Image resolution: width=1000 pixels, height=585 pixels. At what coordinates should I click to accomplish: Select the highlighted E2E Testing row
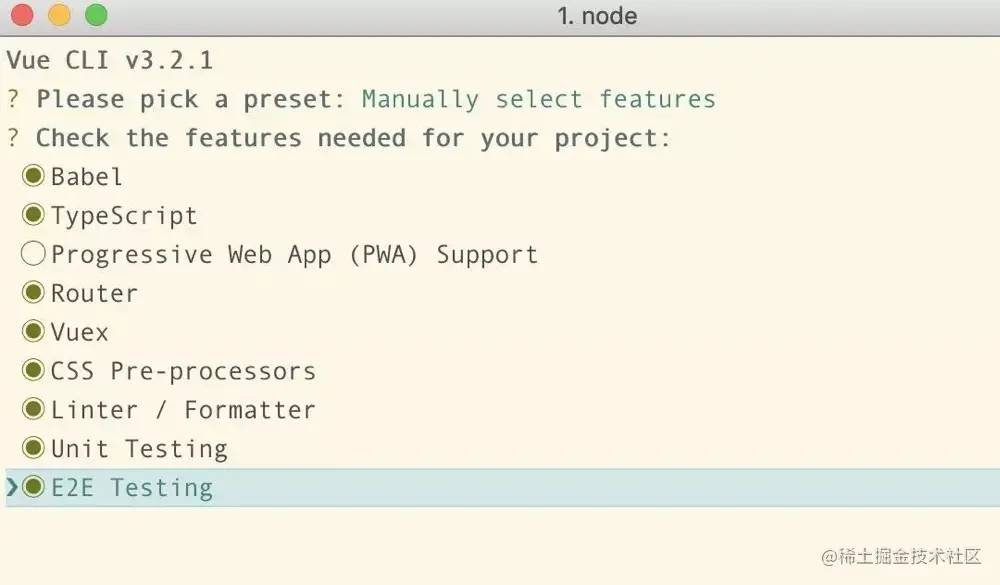point(500,488)
